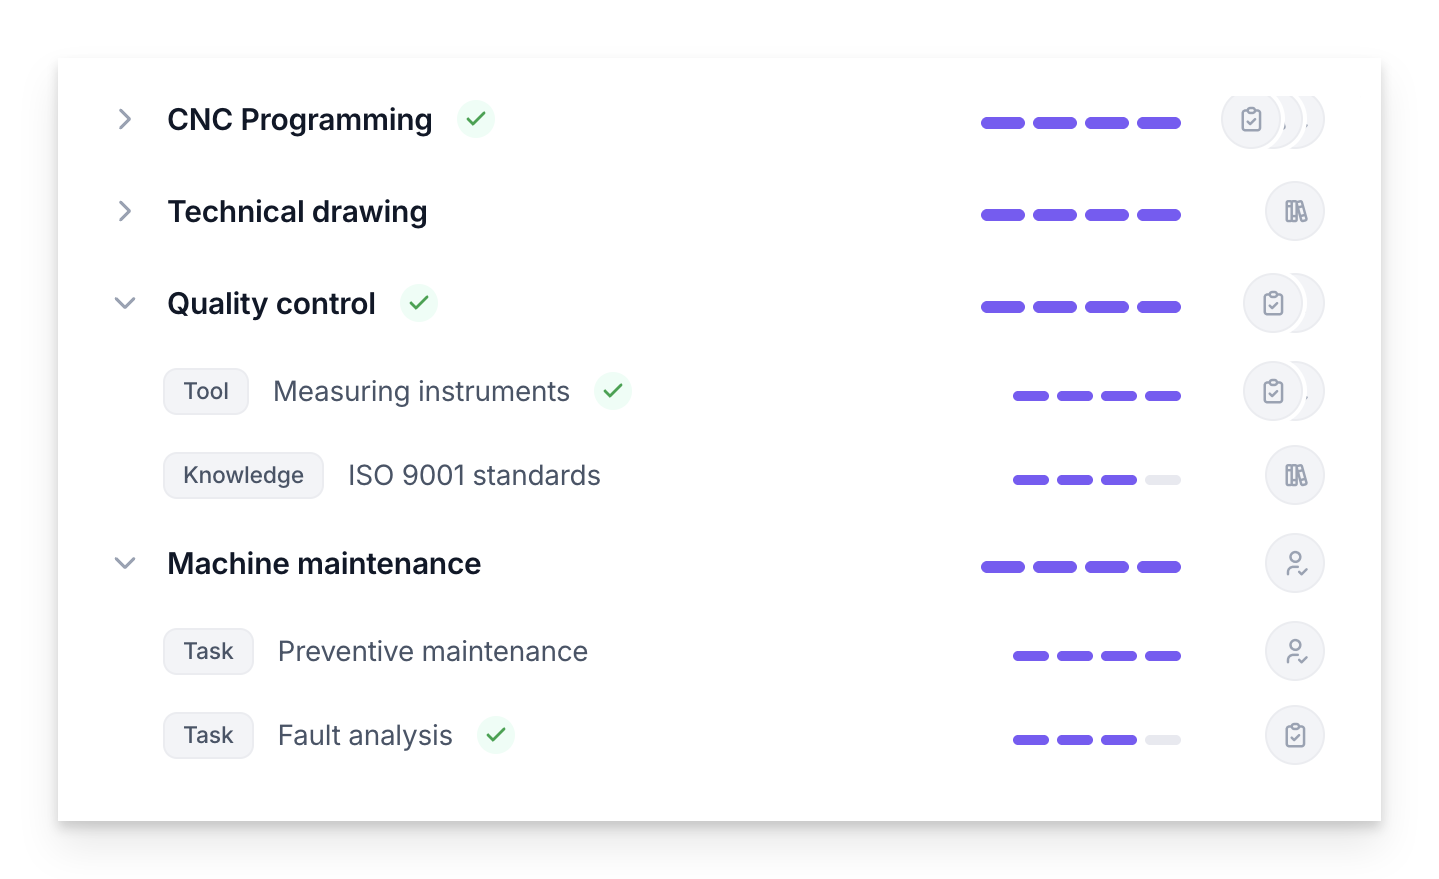Viewport: 1439px width, 879px height.
Task: Open the books icon for Technical drawing
Action: 1295,211
